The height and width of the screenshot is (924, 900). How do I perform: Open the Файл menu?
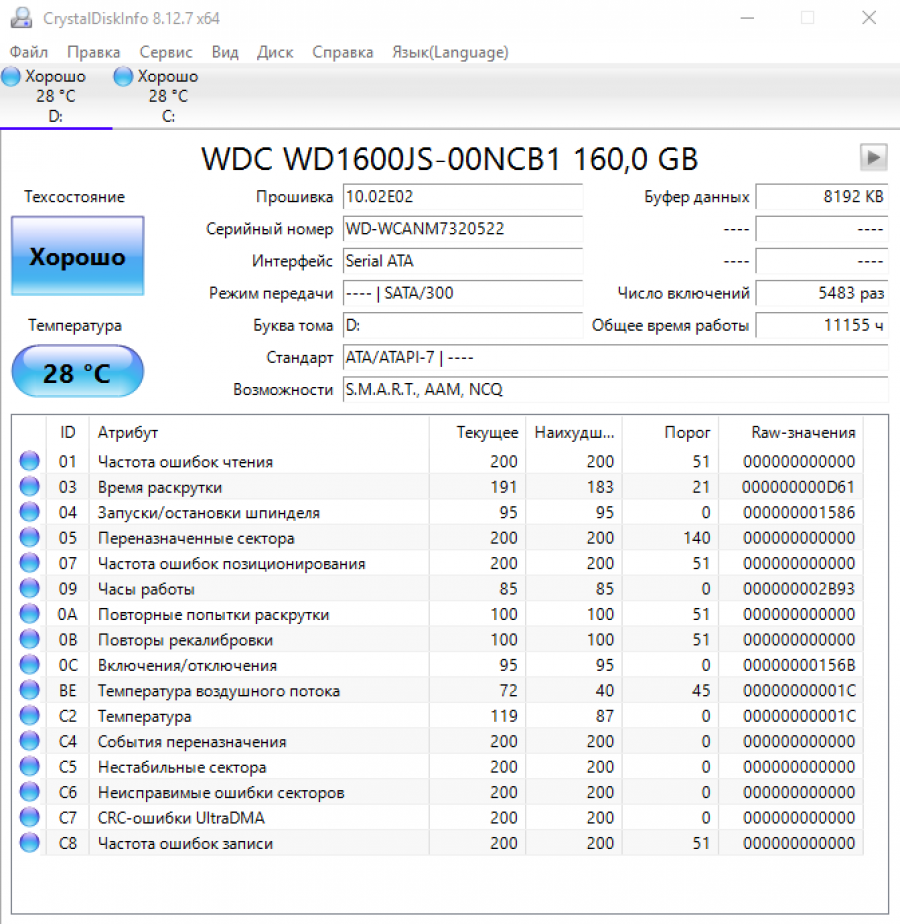pos(29,52)
